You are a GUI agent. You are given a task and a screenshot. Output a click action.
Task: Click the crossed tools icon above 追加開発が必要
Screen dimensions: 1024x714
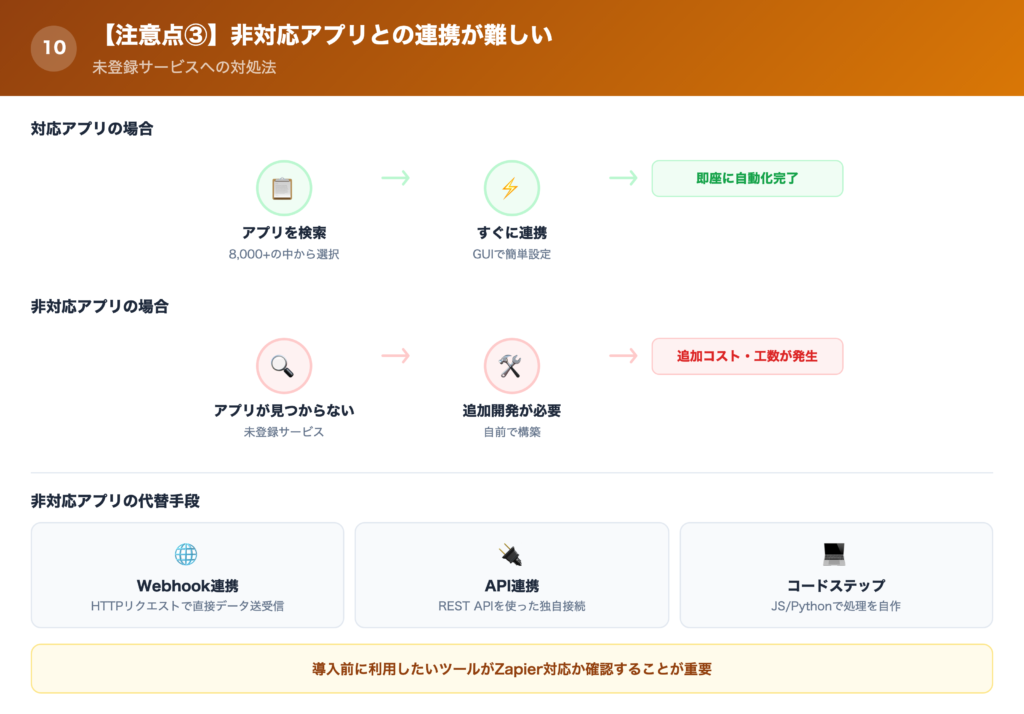pos(512,364)
